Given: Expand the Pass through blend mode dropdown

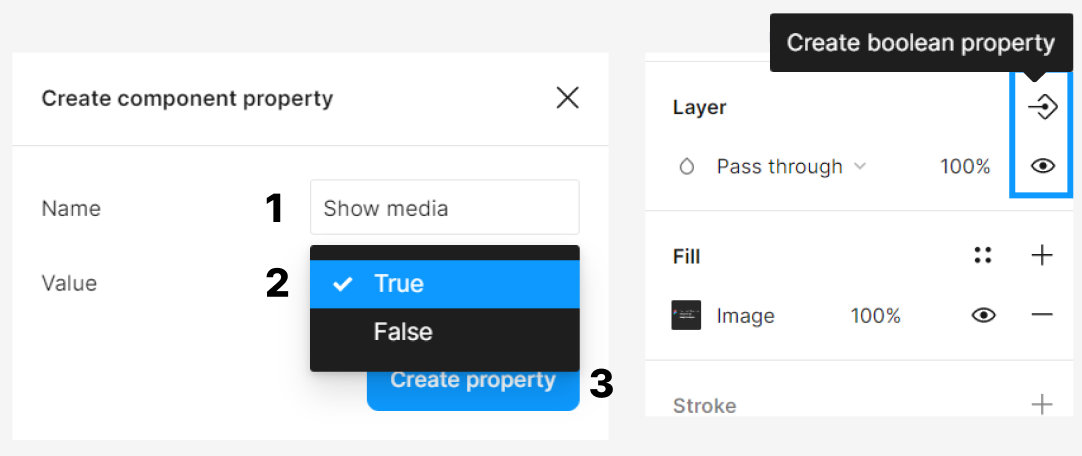Looking at the screenshot, I should click(x=790, y=167).
